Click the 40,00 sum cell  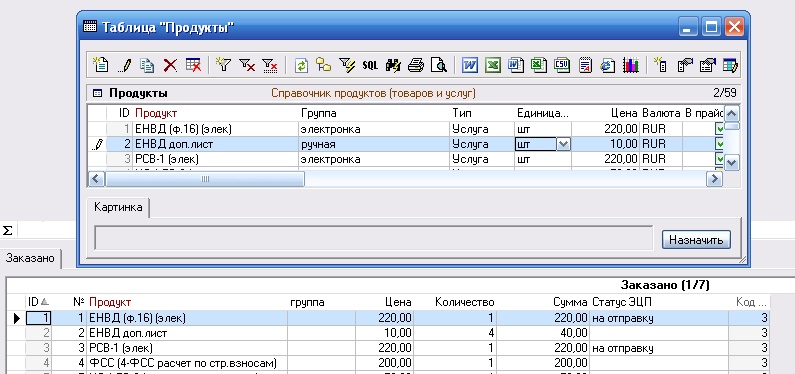(543, 333)
